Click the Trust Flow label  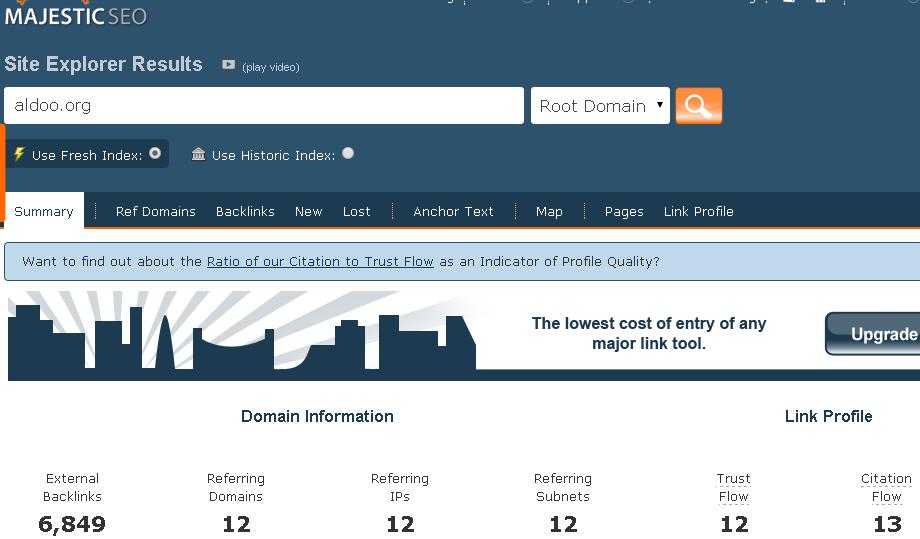pyautogui.click(x=733, y=487)
